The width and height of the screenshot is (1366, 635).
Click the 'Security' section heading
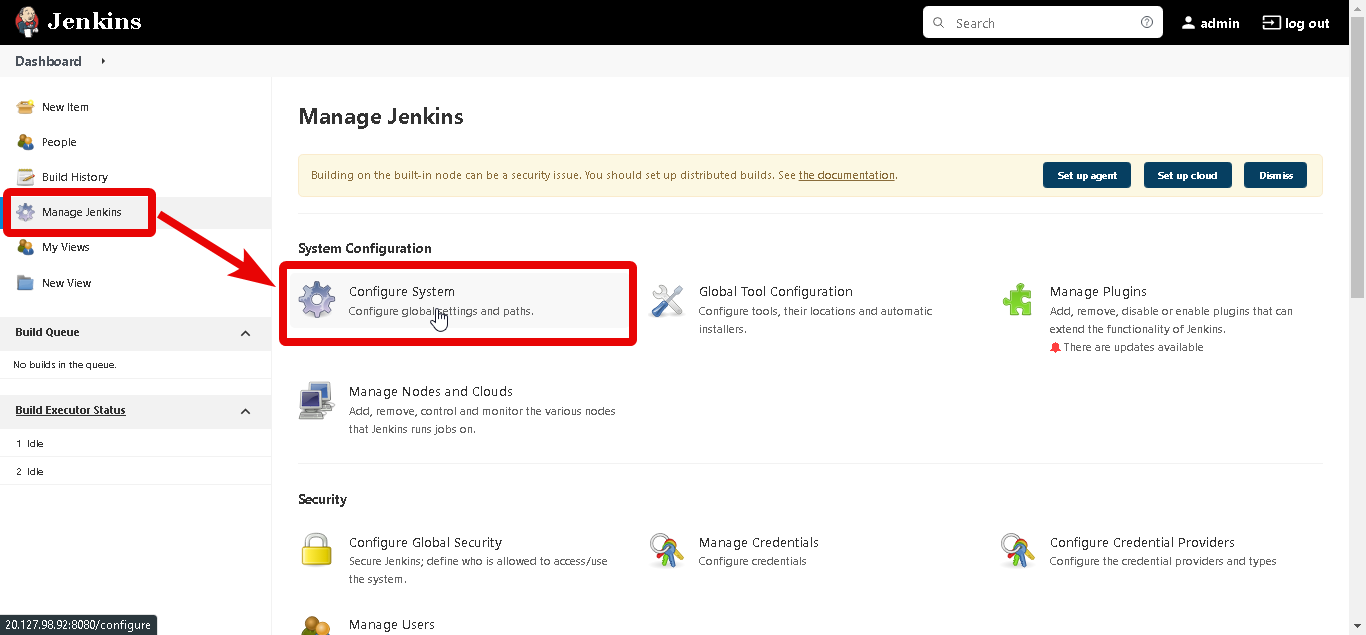322,499
